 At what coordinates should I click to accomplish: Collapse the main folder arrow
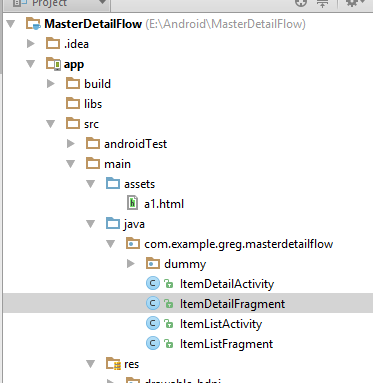pyautogui.click(x=71, y=164)
